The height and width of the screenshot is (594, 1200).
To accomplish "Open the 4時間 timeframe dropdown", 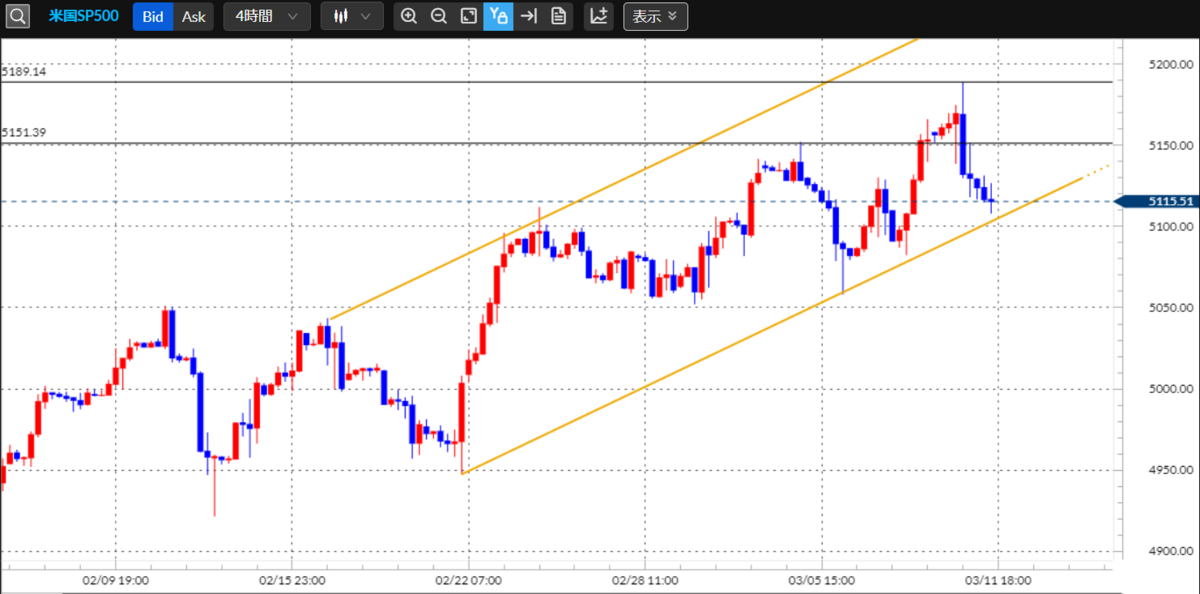I will 266,16.
